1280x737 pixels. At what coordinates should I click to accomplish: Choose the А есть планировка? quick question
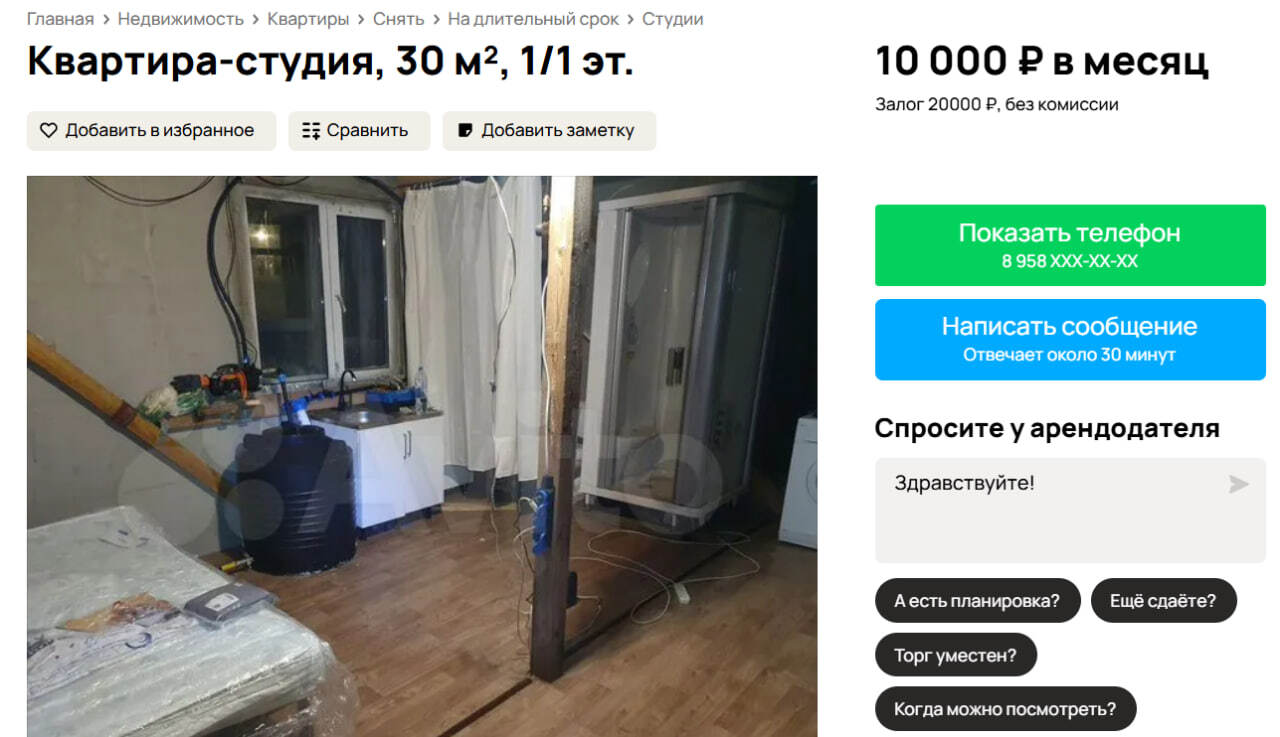coord(977,601)
